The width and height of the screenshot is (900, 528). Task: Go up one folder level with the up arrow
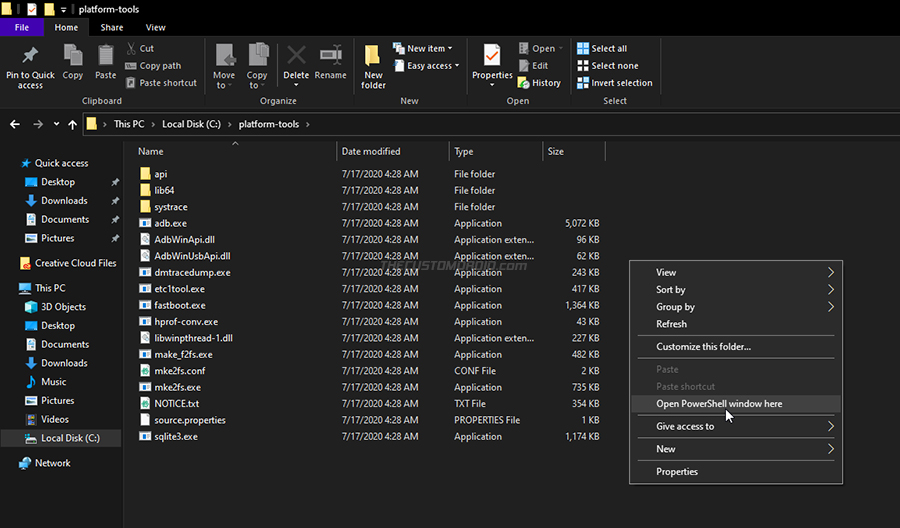tap(72, 124)
